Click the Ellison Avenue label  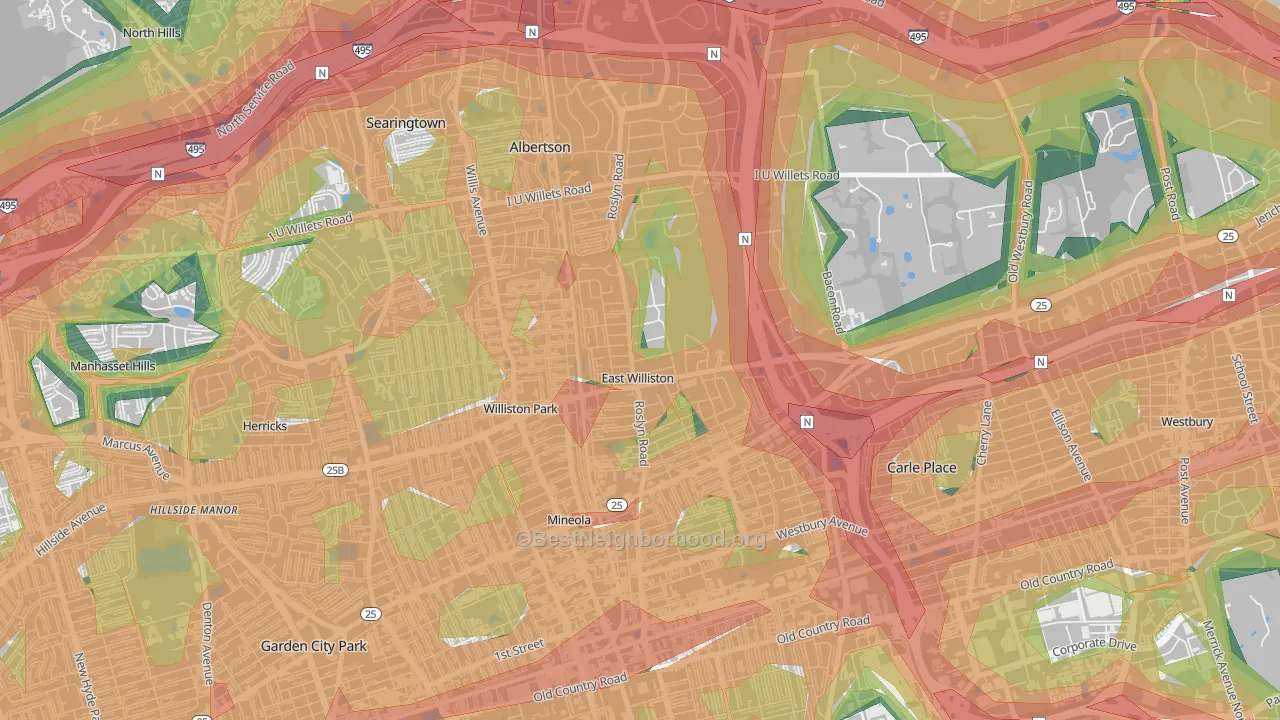coord(1071,445)
